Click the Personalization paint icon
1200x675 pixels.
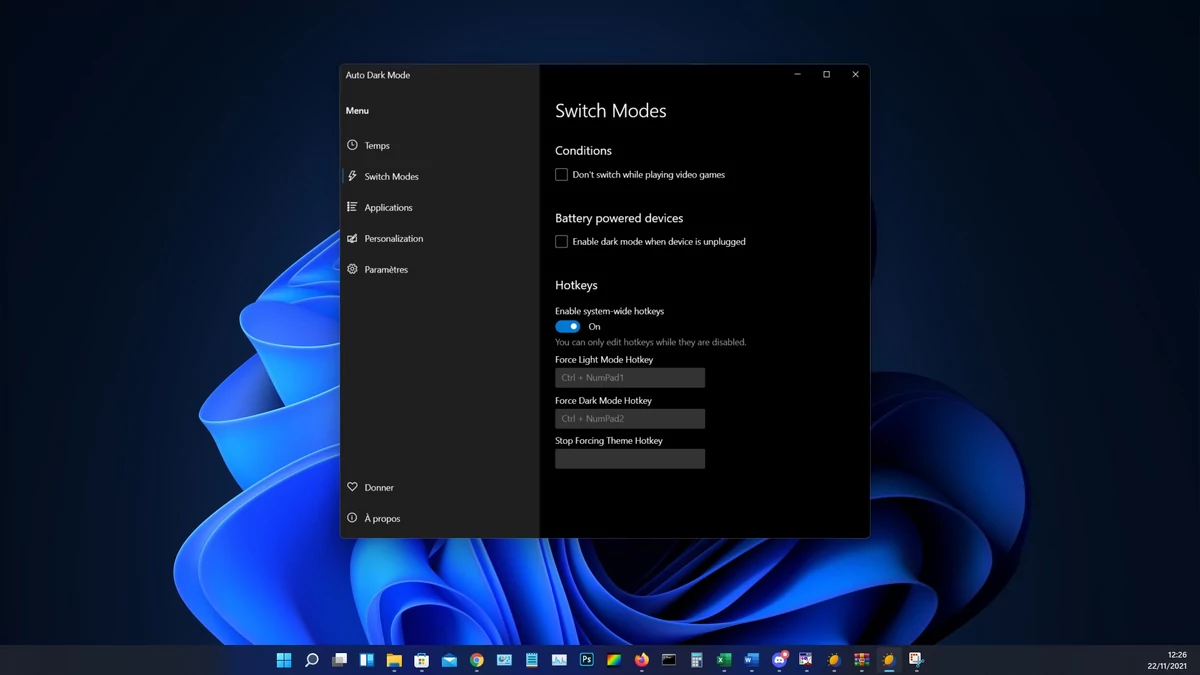tap(352, 238)
